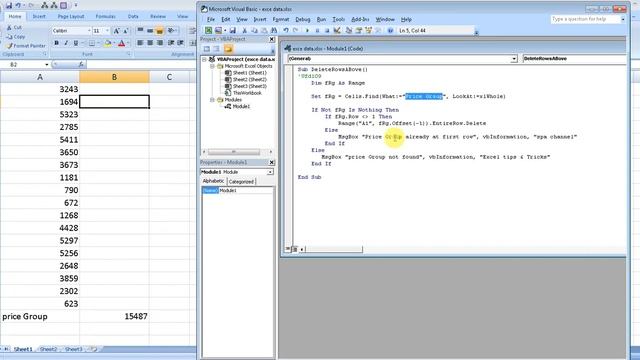Click the Reset stop icon in VBA toolbar

click(x=327, y=30)
